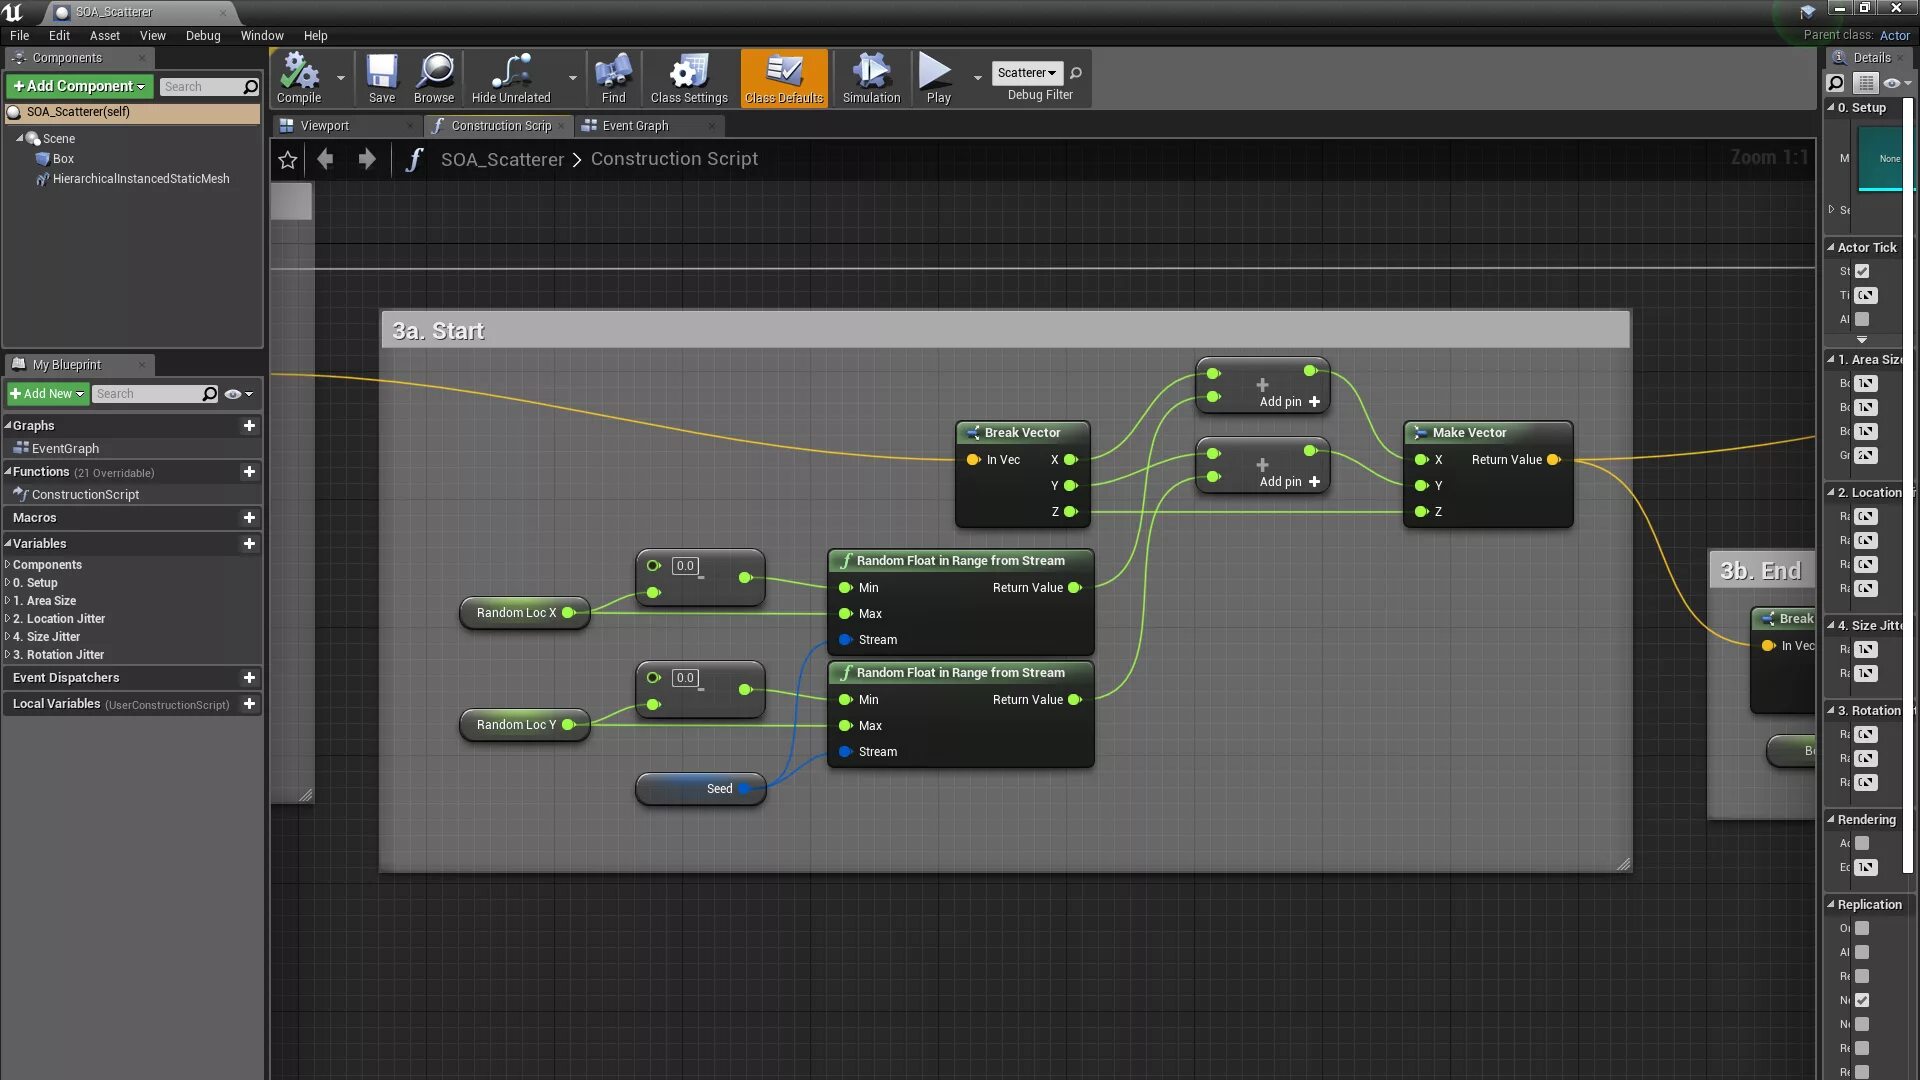Click the bookmark star icon

coord(288,160)
